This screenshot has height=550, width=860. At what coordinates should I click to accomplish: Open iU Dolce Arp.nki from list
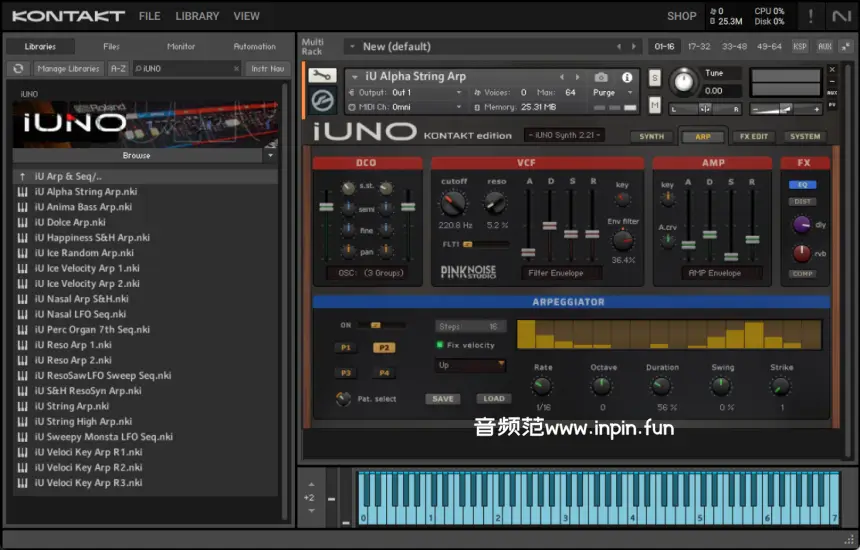pos(70,222)
